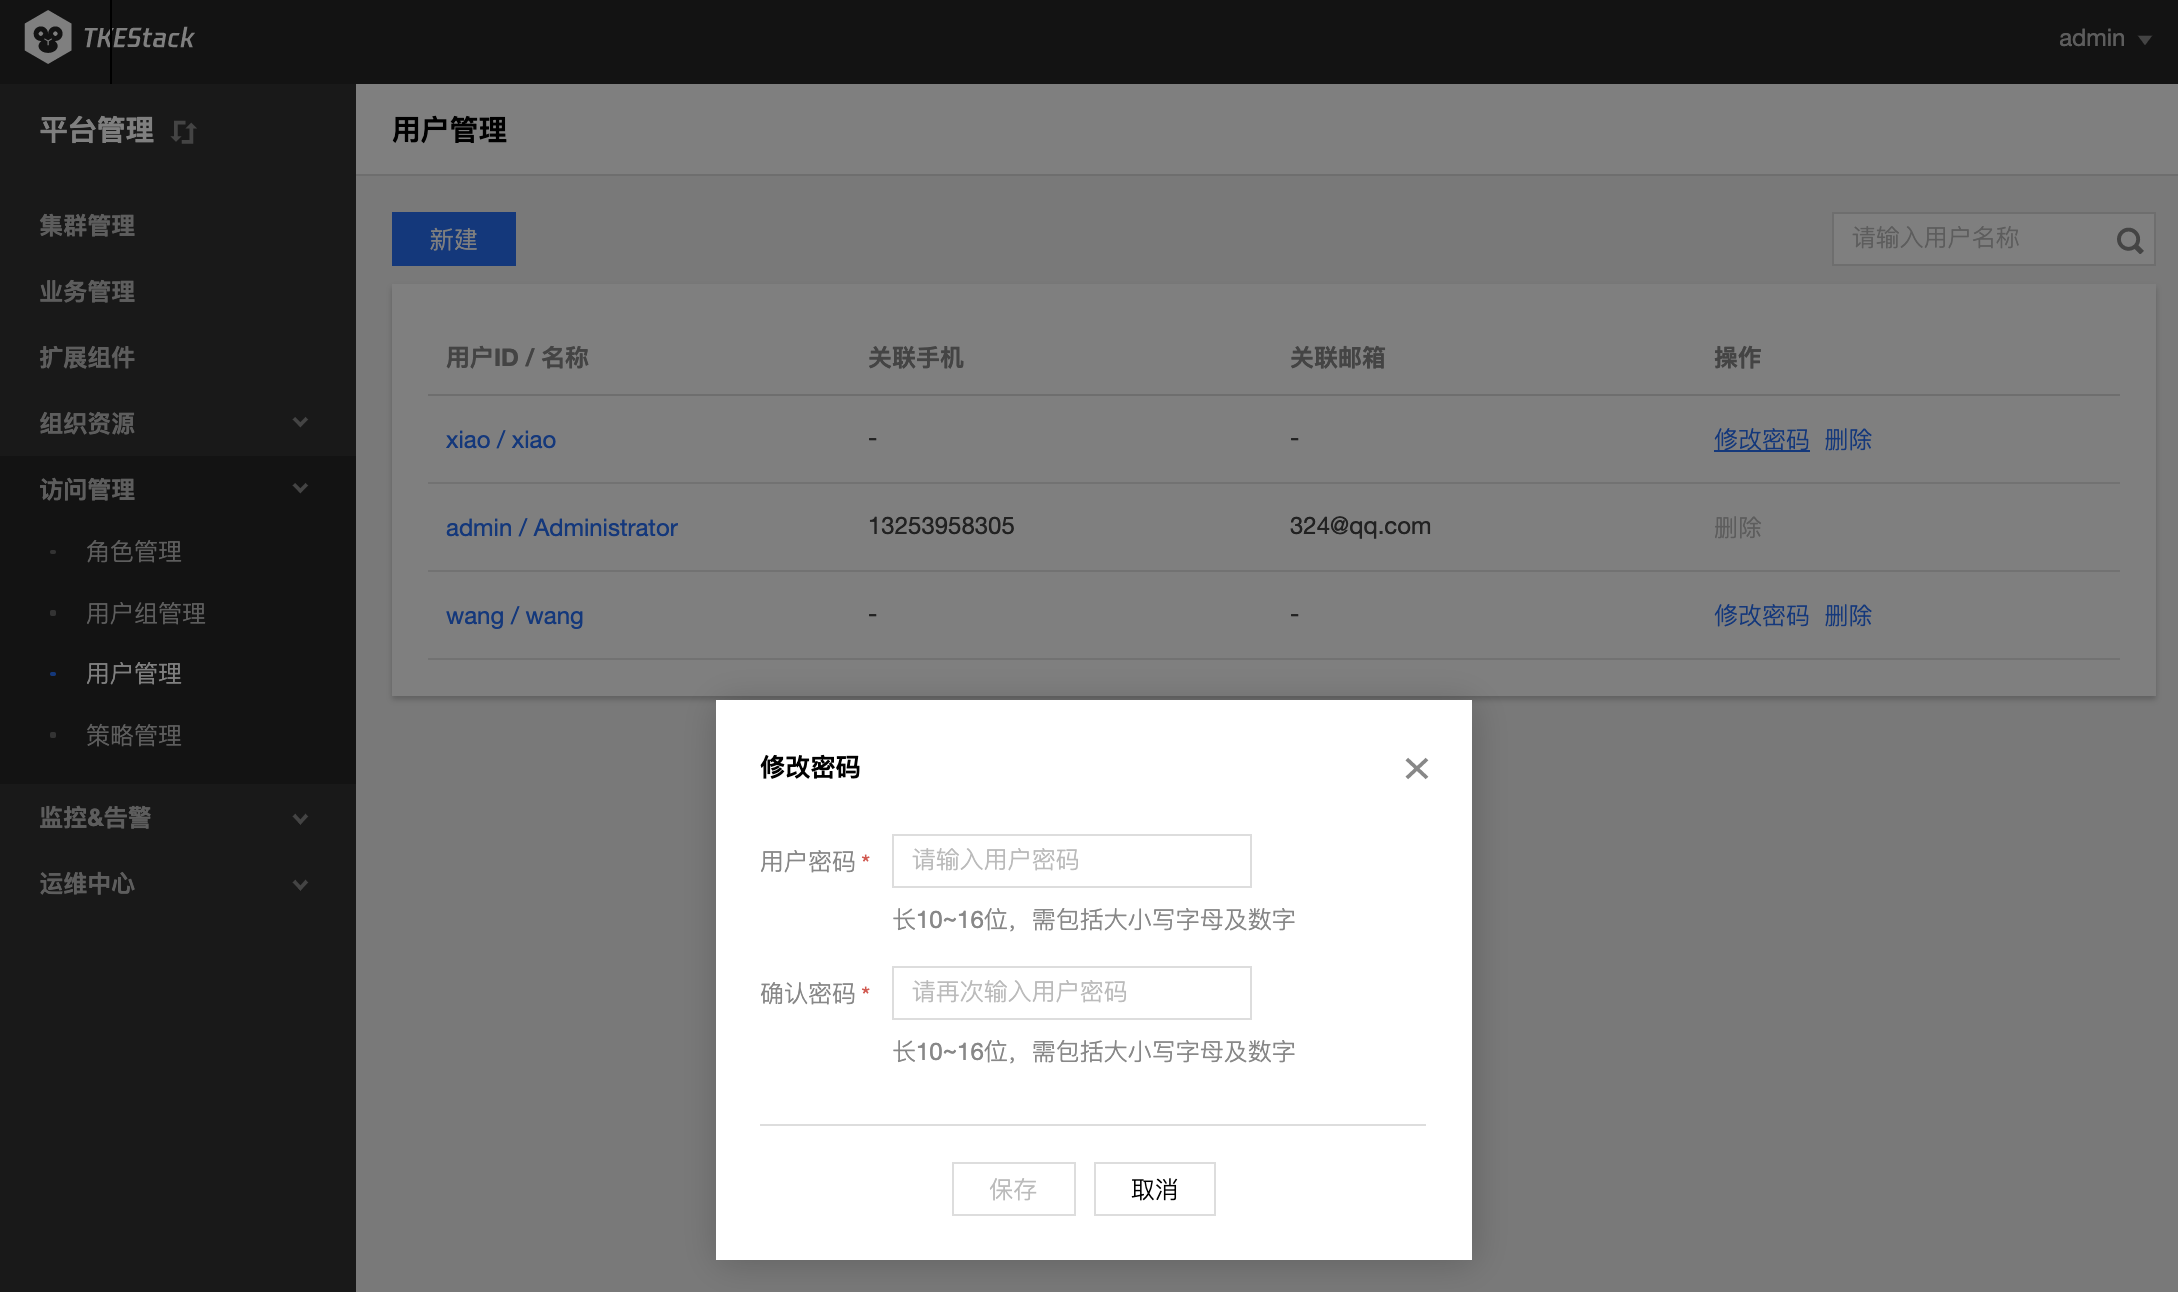Click the 修改密码 dialog title

pyautogui.click(x=810, y=768)
